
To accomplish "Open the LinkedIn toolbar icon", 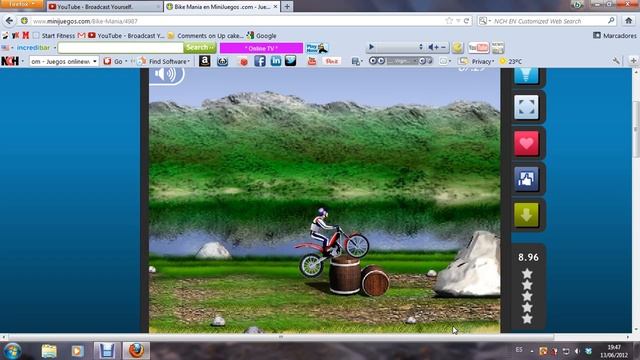I will 276,61.
